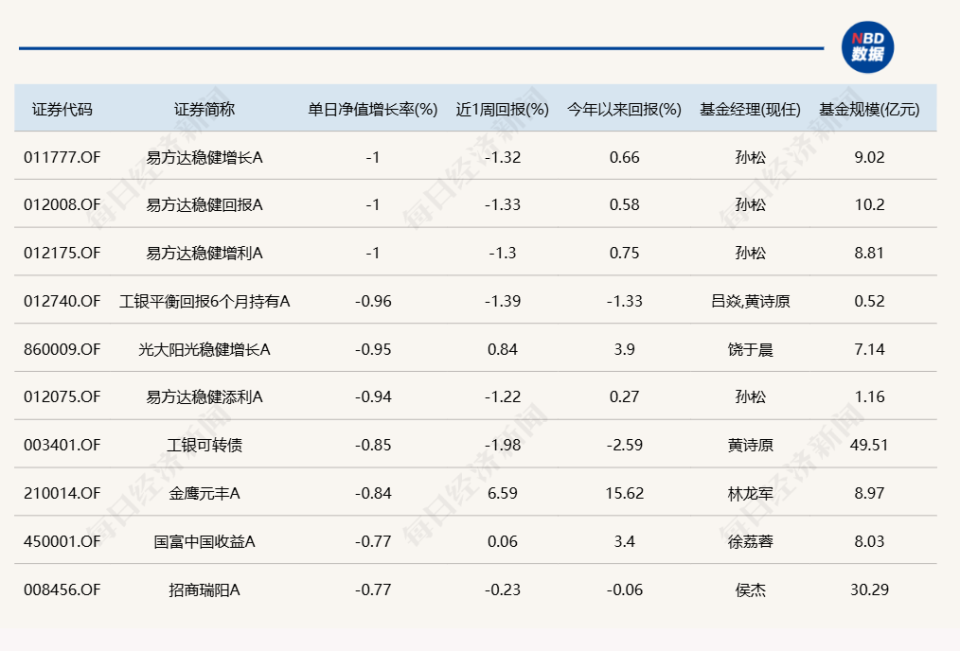Select fund name 金鹰元丰A

click(x=204, y=493)
